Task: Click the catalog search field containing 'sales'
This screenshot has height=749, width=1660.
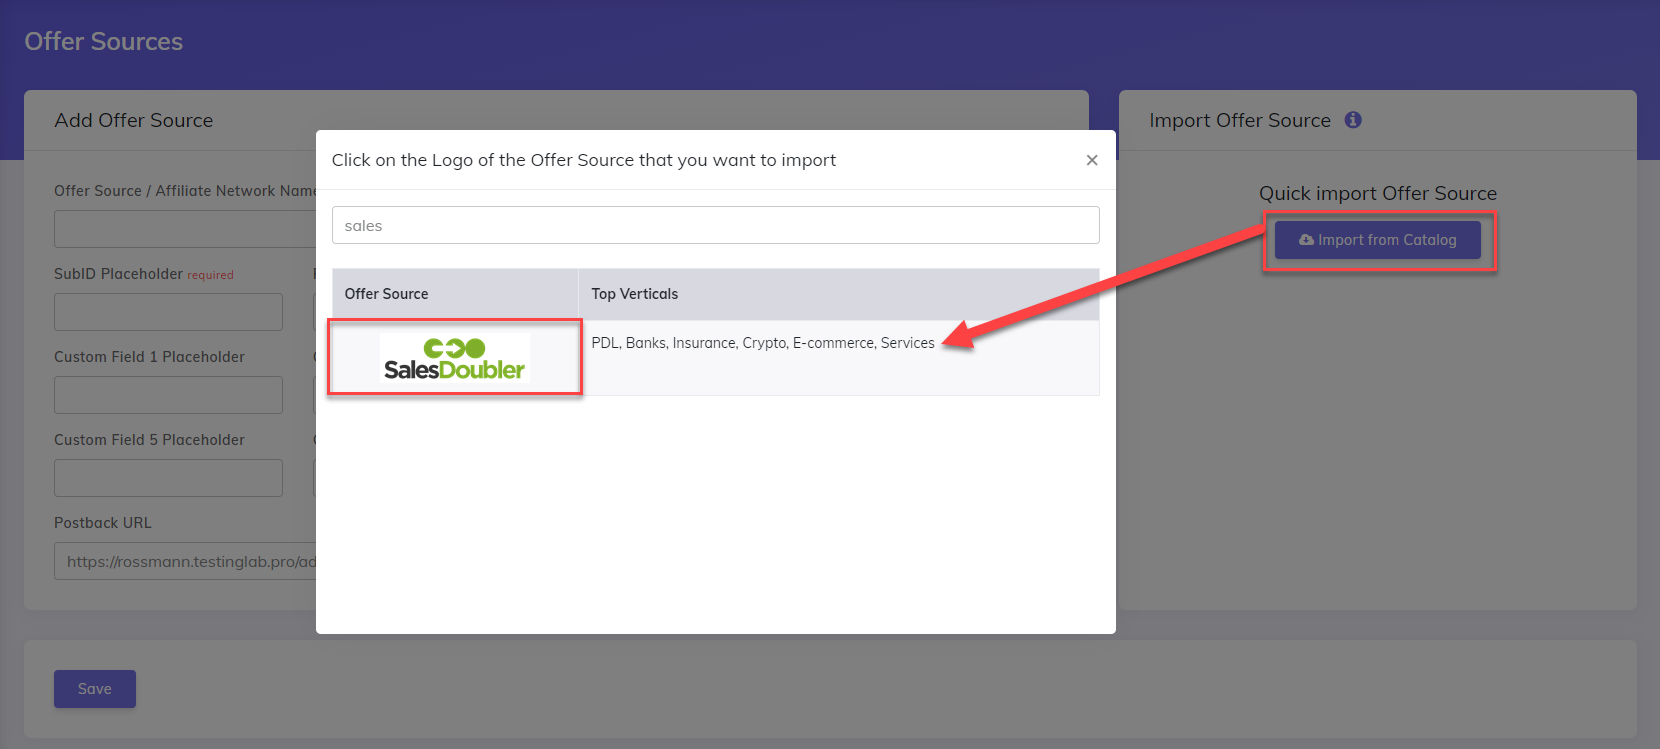Action: click(x=716, y=225)
